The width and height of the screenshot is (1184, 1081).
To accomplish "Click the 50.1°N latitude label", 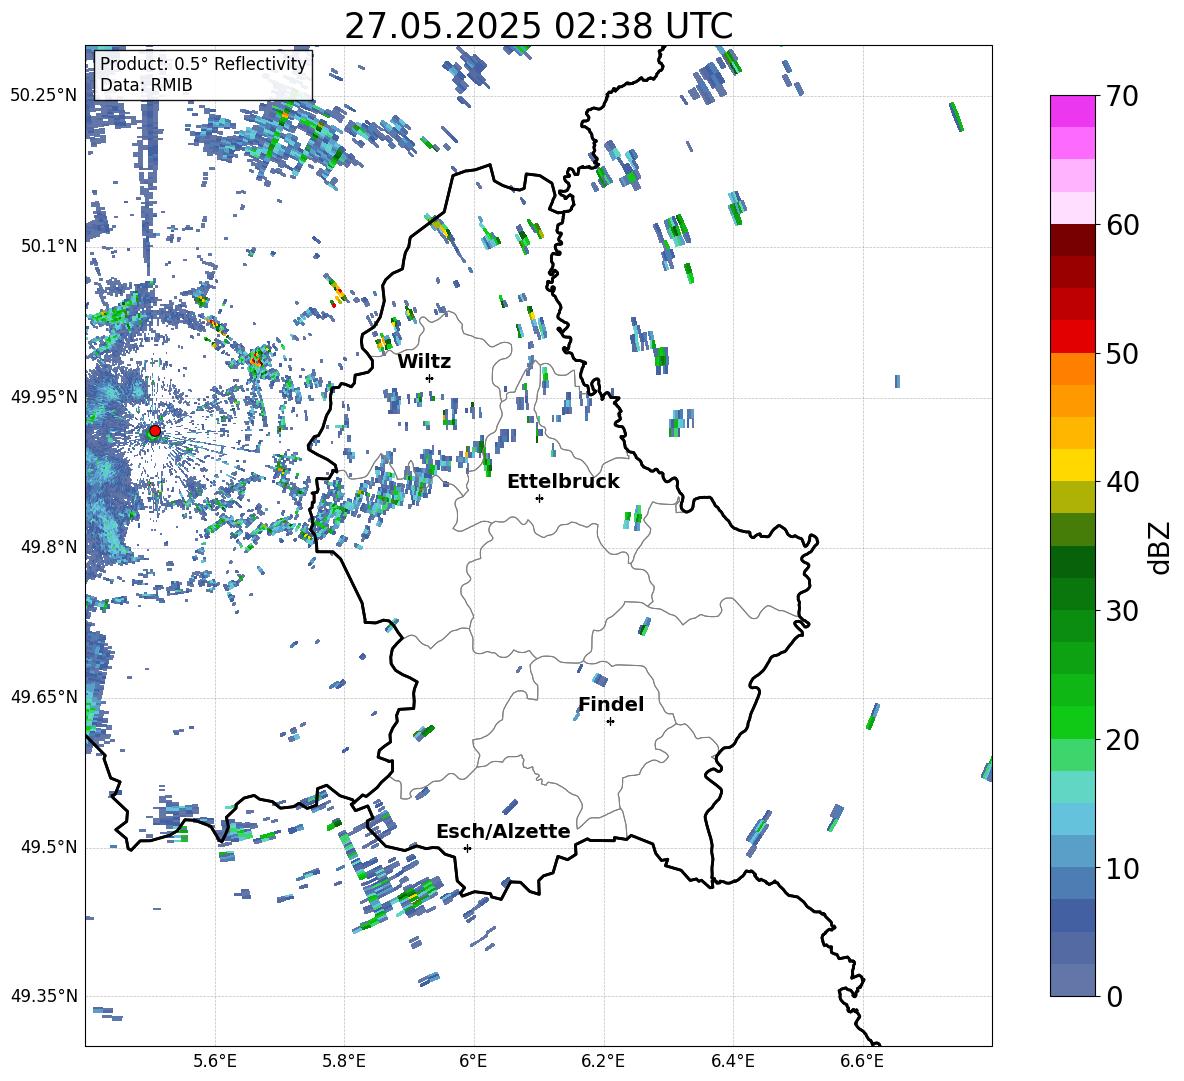I will pyautogui.click(x=48, y=246).
